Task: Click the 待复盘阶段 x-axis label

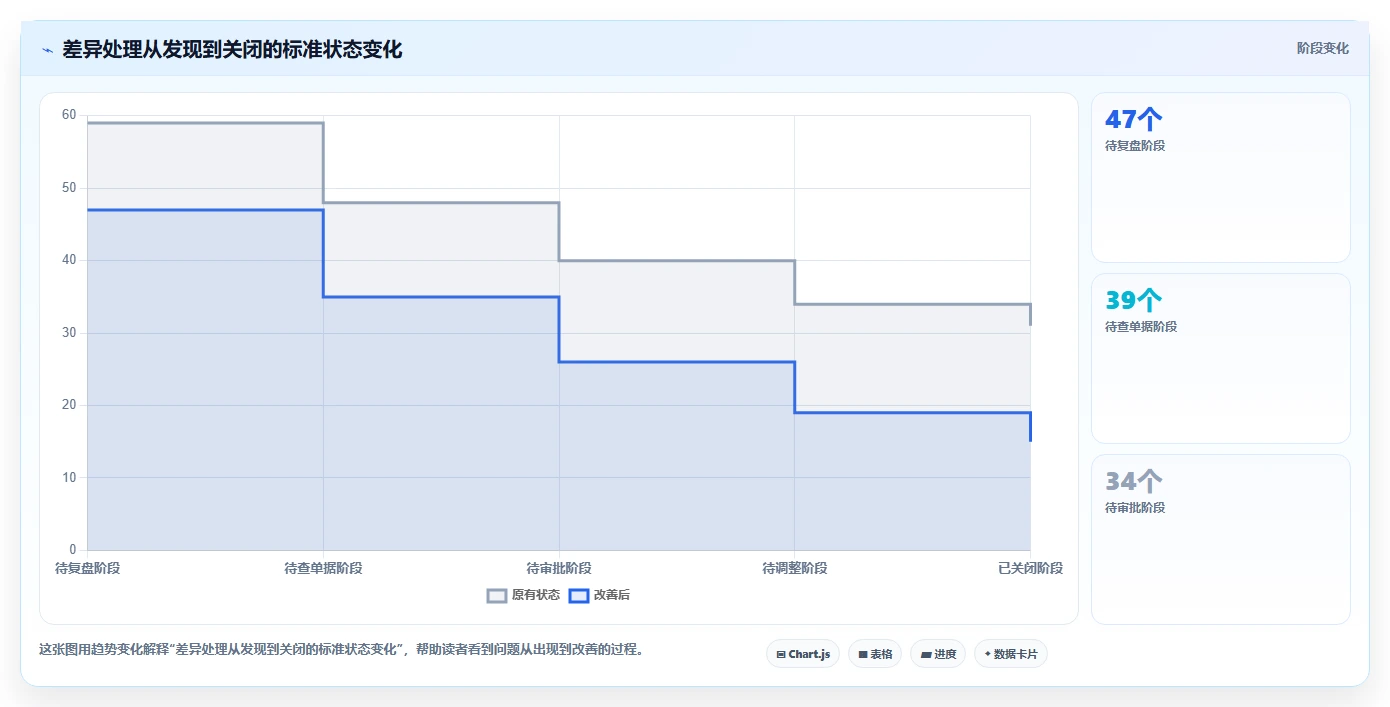Action: click(x=87, y=568)
